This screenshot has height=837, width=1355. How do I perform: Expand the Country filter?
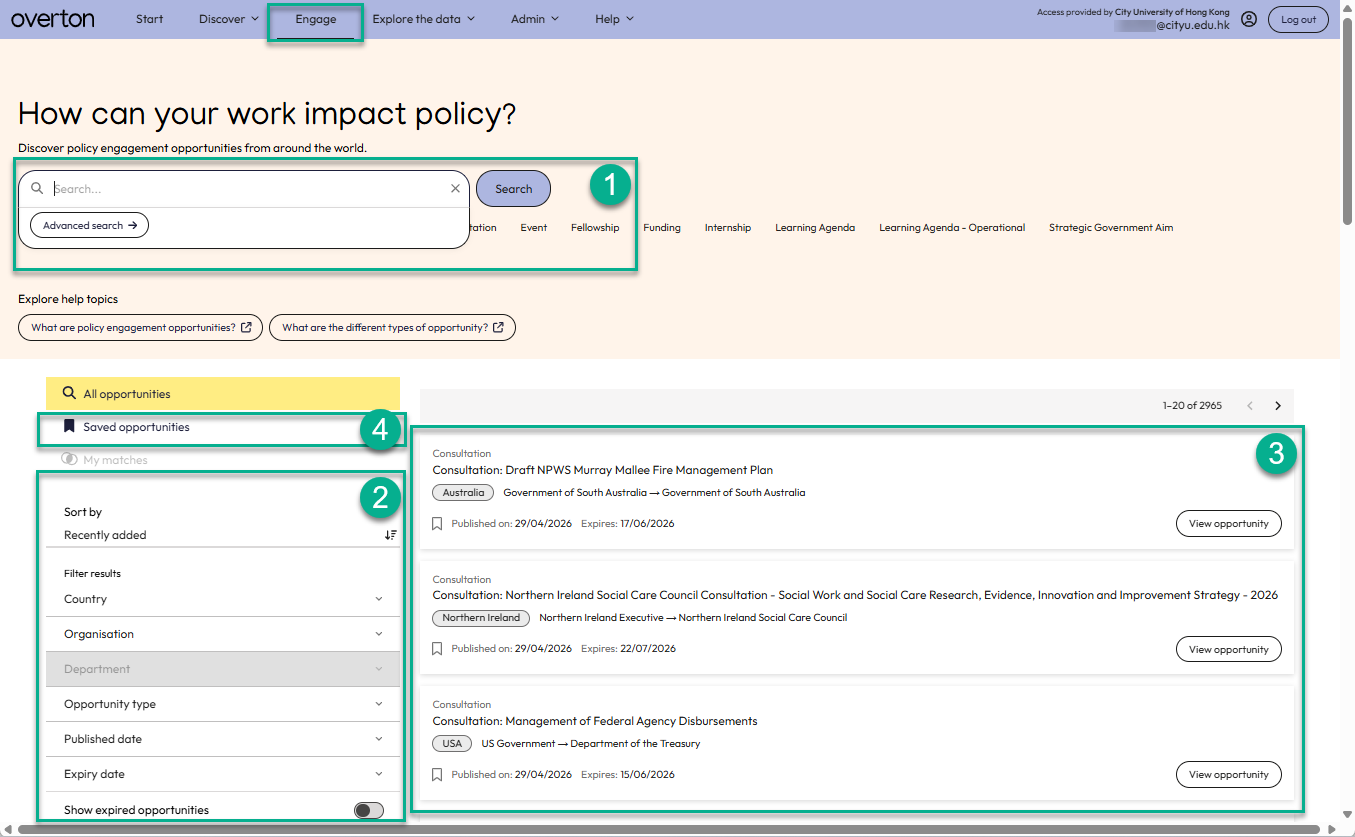[222, 599]
